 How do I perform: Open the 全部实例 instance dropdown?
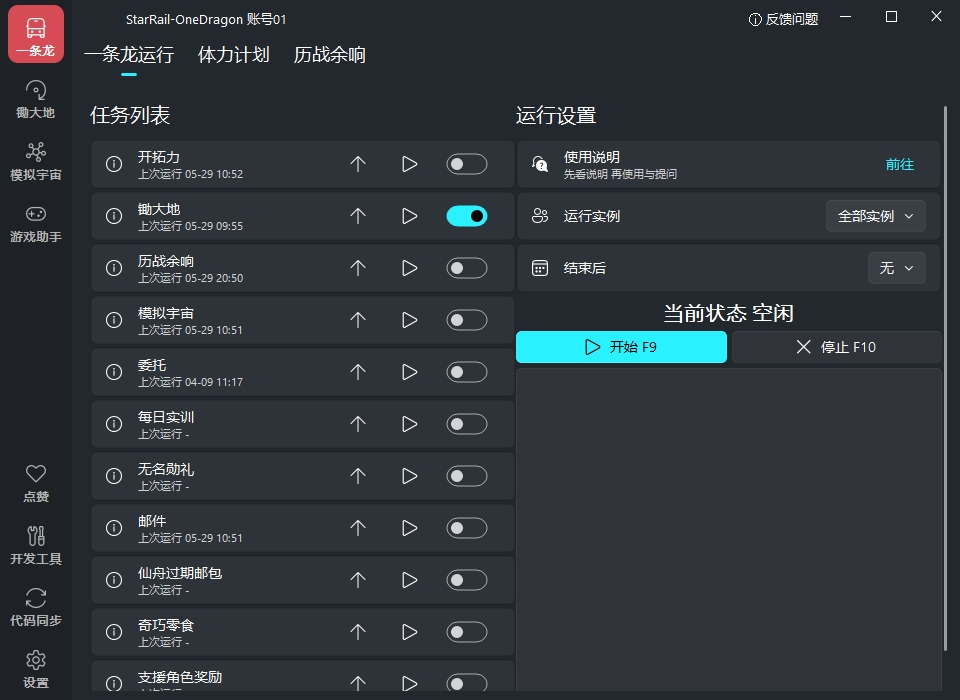[876, 216]
